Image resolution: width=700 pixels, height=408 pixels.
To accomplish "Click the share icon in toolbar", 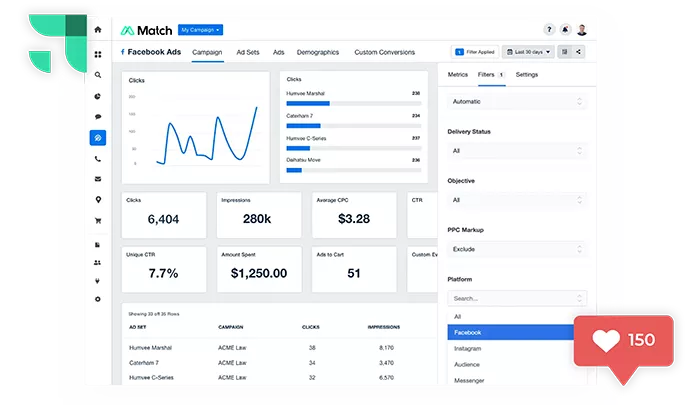I will point(579,52).
